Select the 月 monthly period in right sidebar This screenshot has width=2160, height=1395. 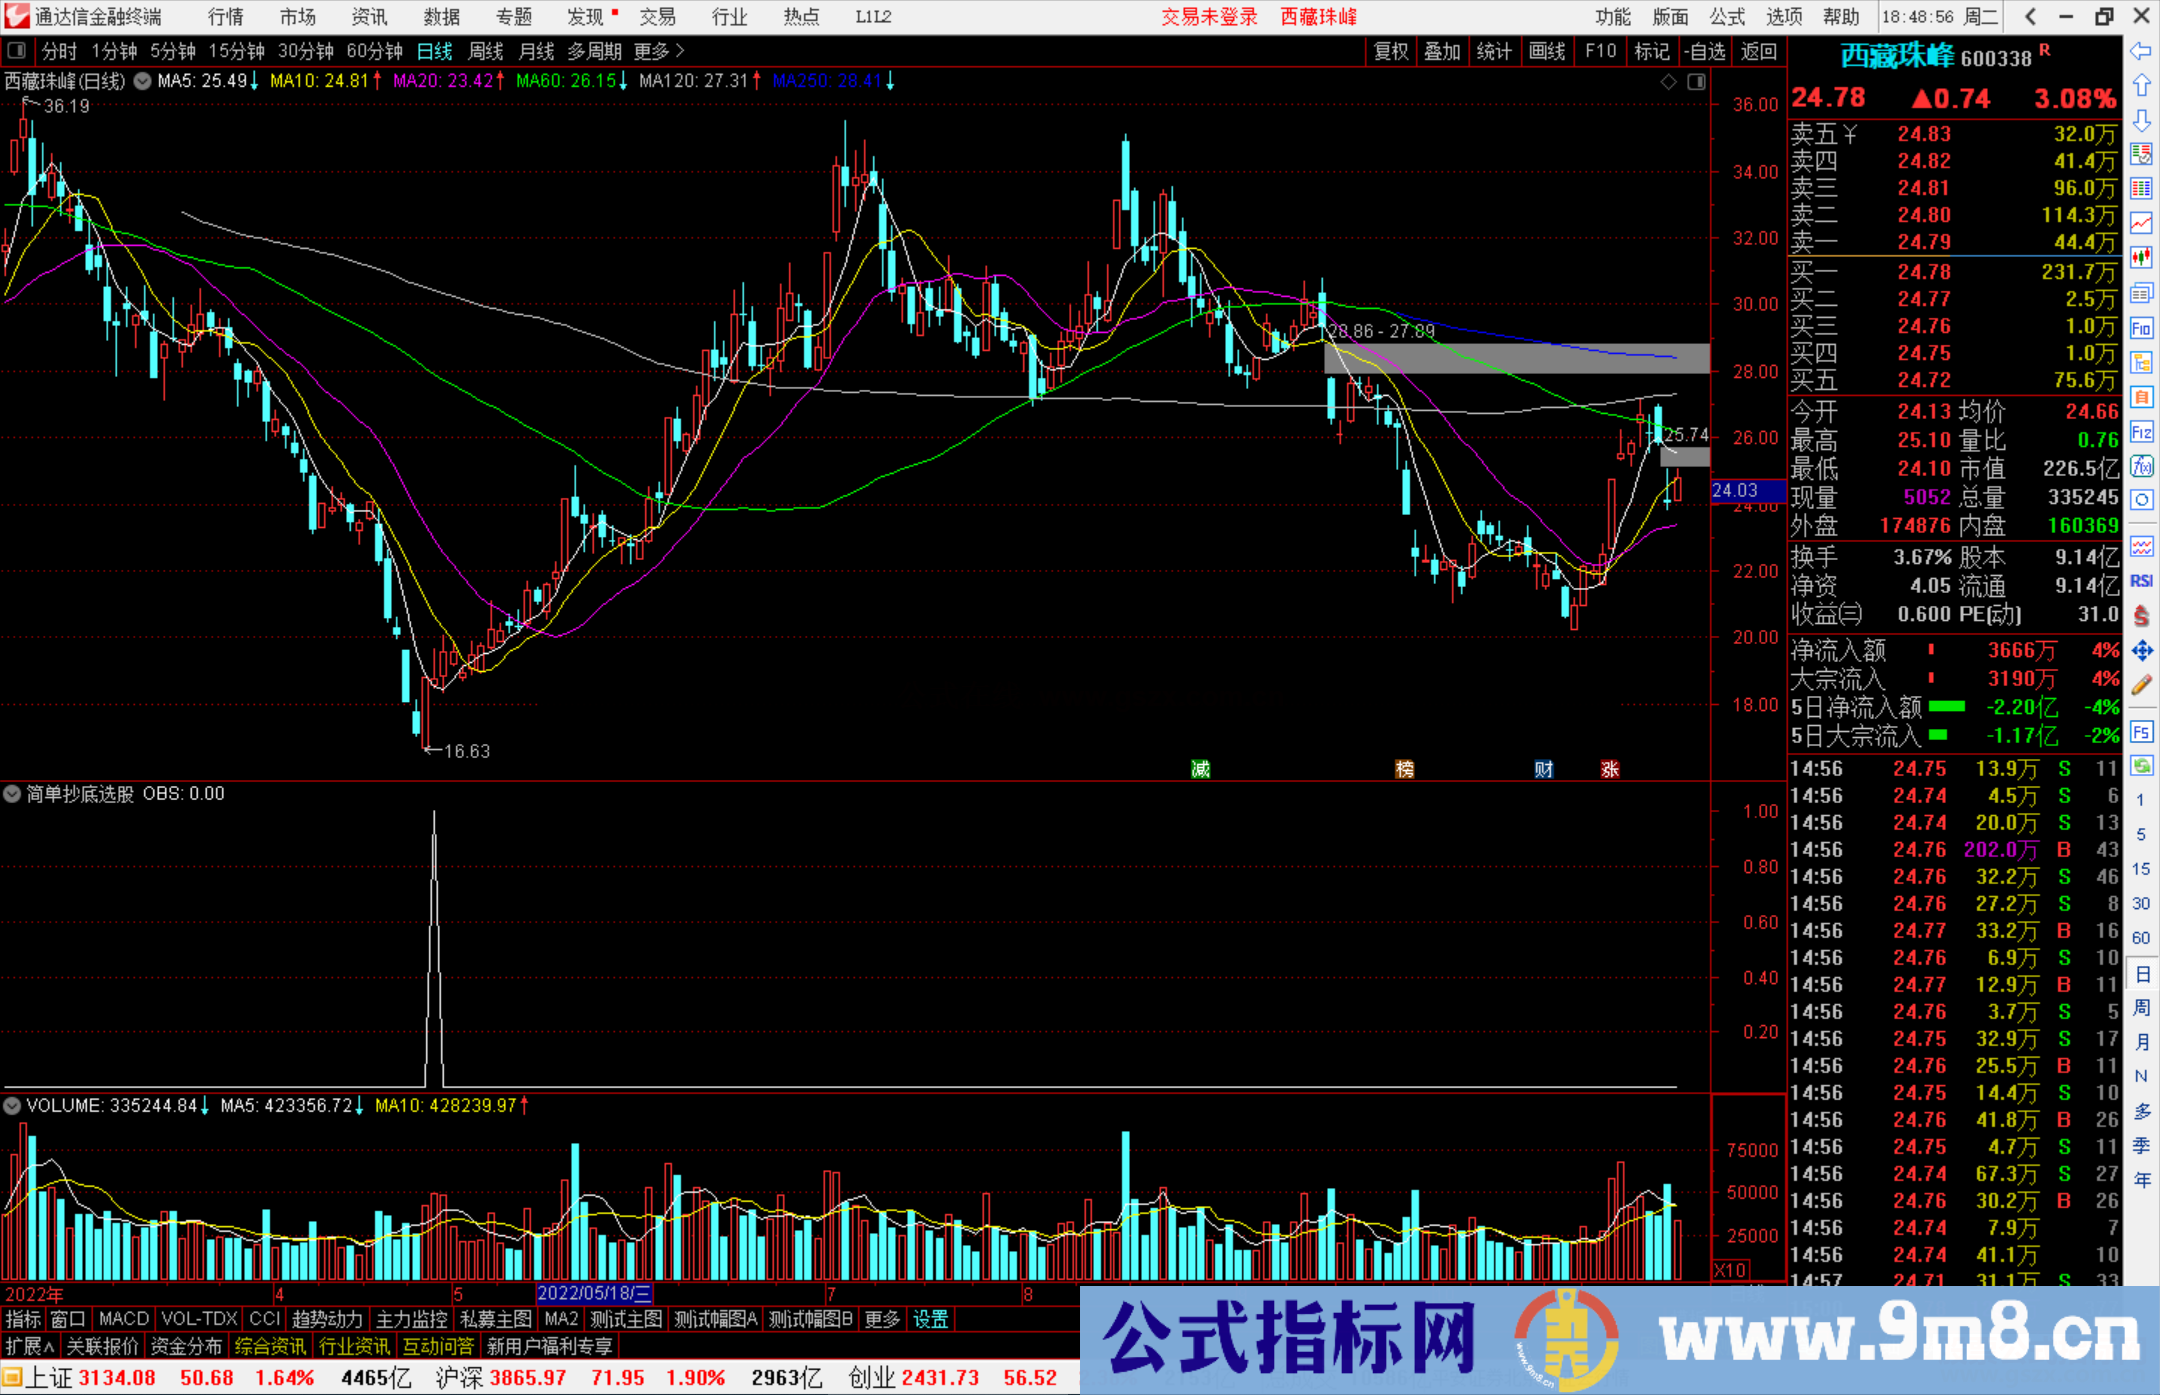tap(2141, 1042)
